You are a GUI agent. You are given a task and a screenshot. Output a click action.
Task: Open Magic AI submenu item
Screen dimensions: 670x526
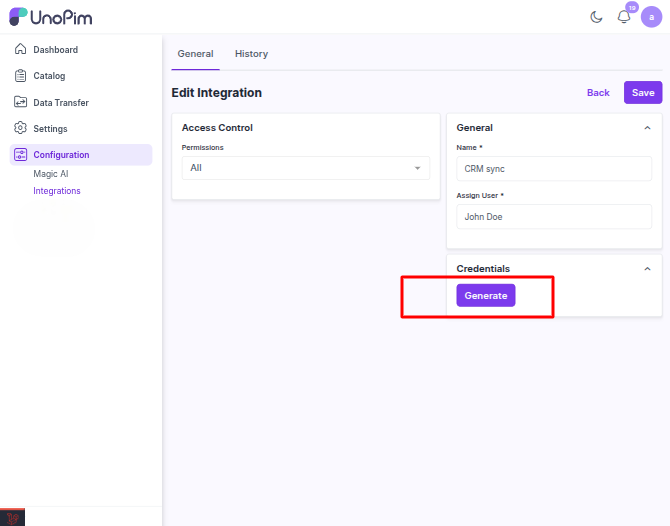pos(50,174)
